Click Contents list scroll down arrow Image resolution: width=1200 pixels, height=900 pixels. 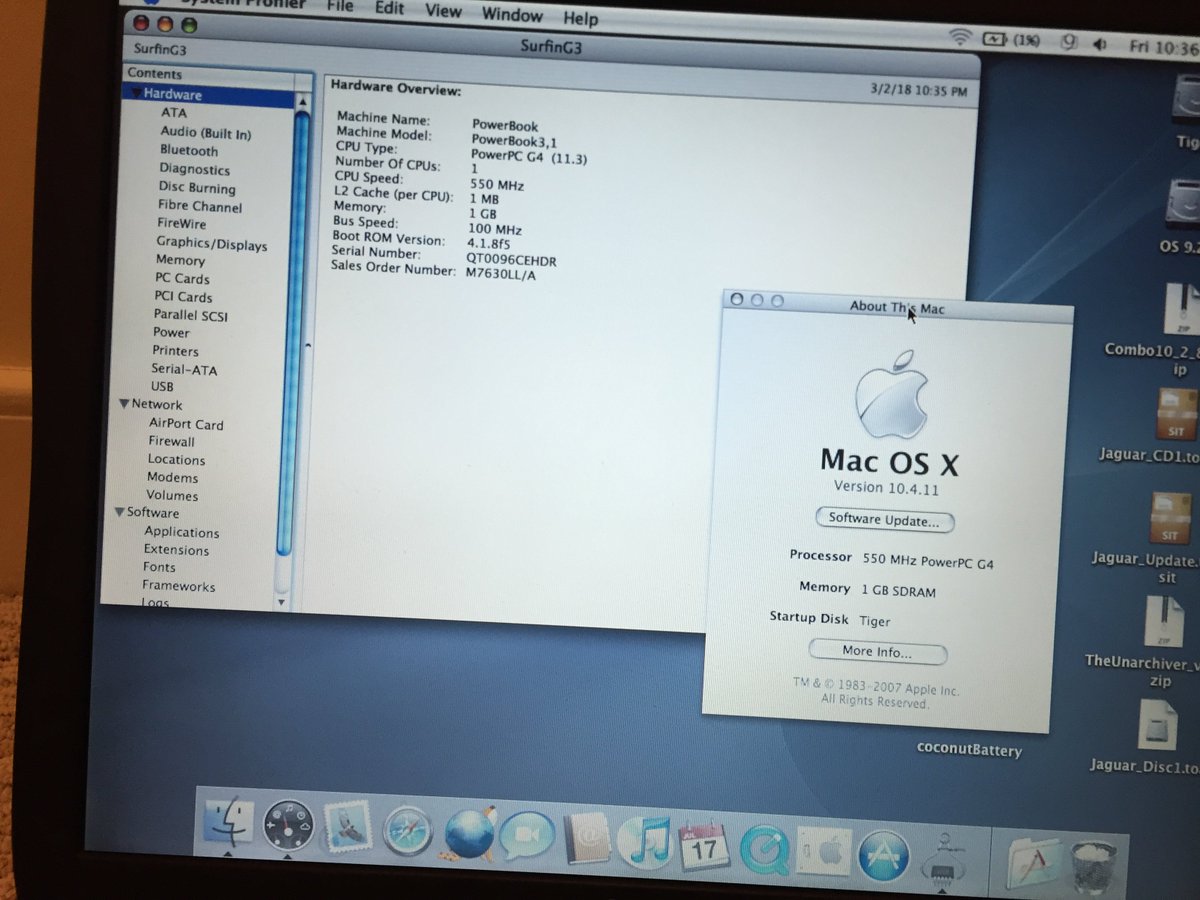click(281, 602)
